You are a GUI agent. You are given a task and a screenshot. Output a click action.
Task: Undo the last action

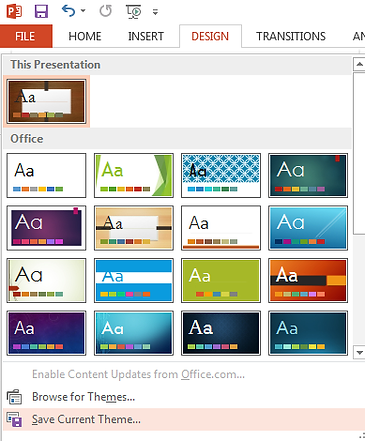point(69,11)
